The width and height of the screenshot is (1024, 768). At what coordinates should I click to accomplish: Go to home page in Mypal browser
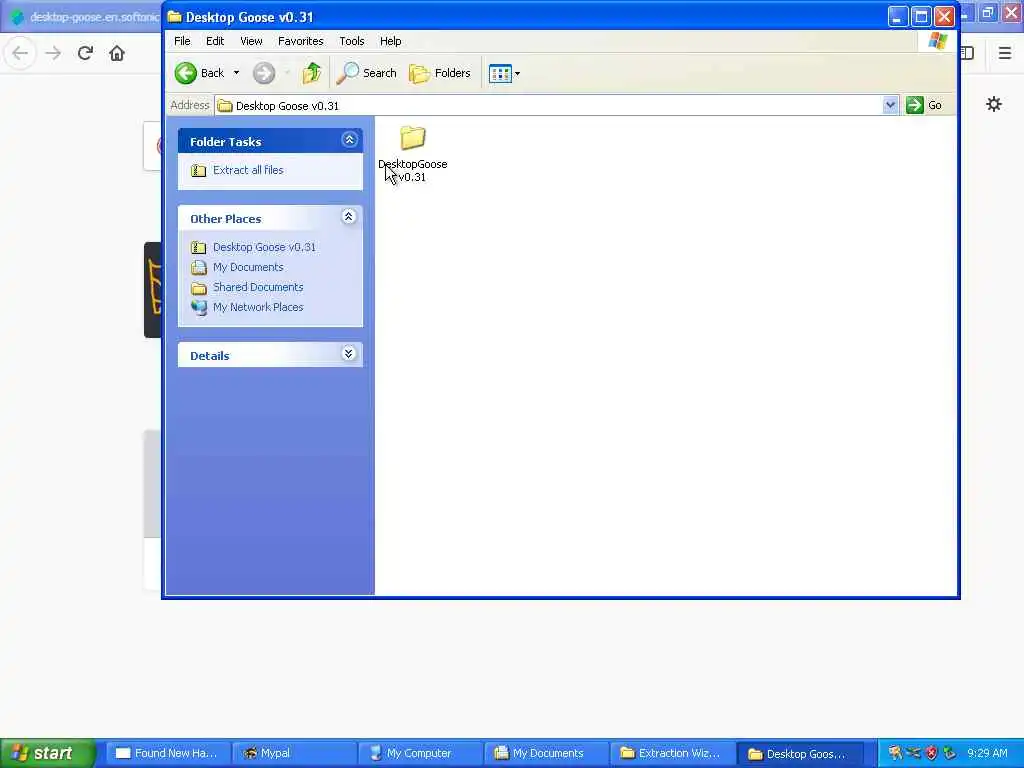click(117, 53)
